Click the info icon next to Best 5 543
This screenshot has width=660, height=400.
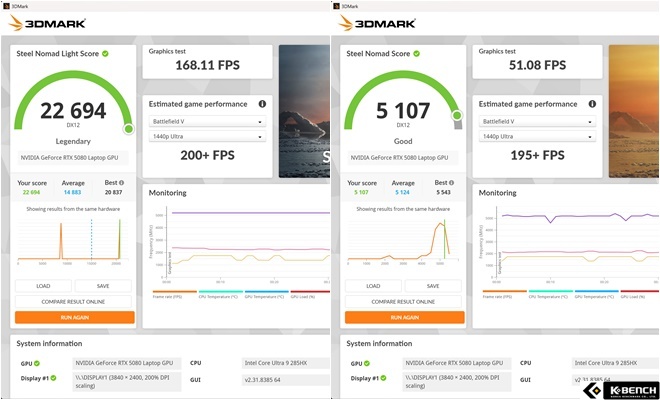coord(452,183)
